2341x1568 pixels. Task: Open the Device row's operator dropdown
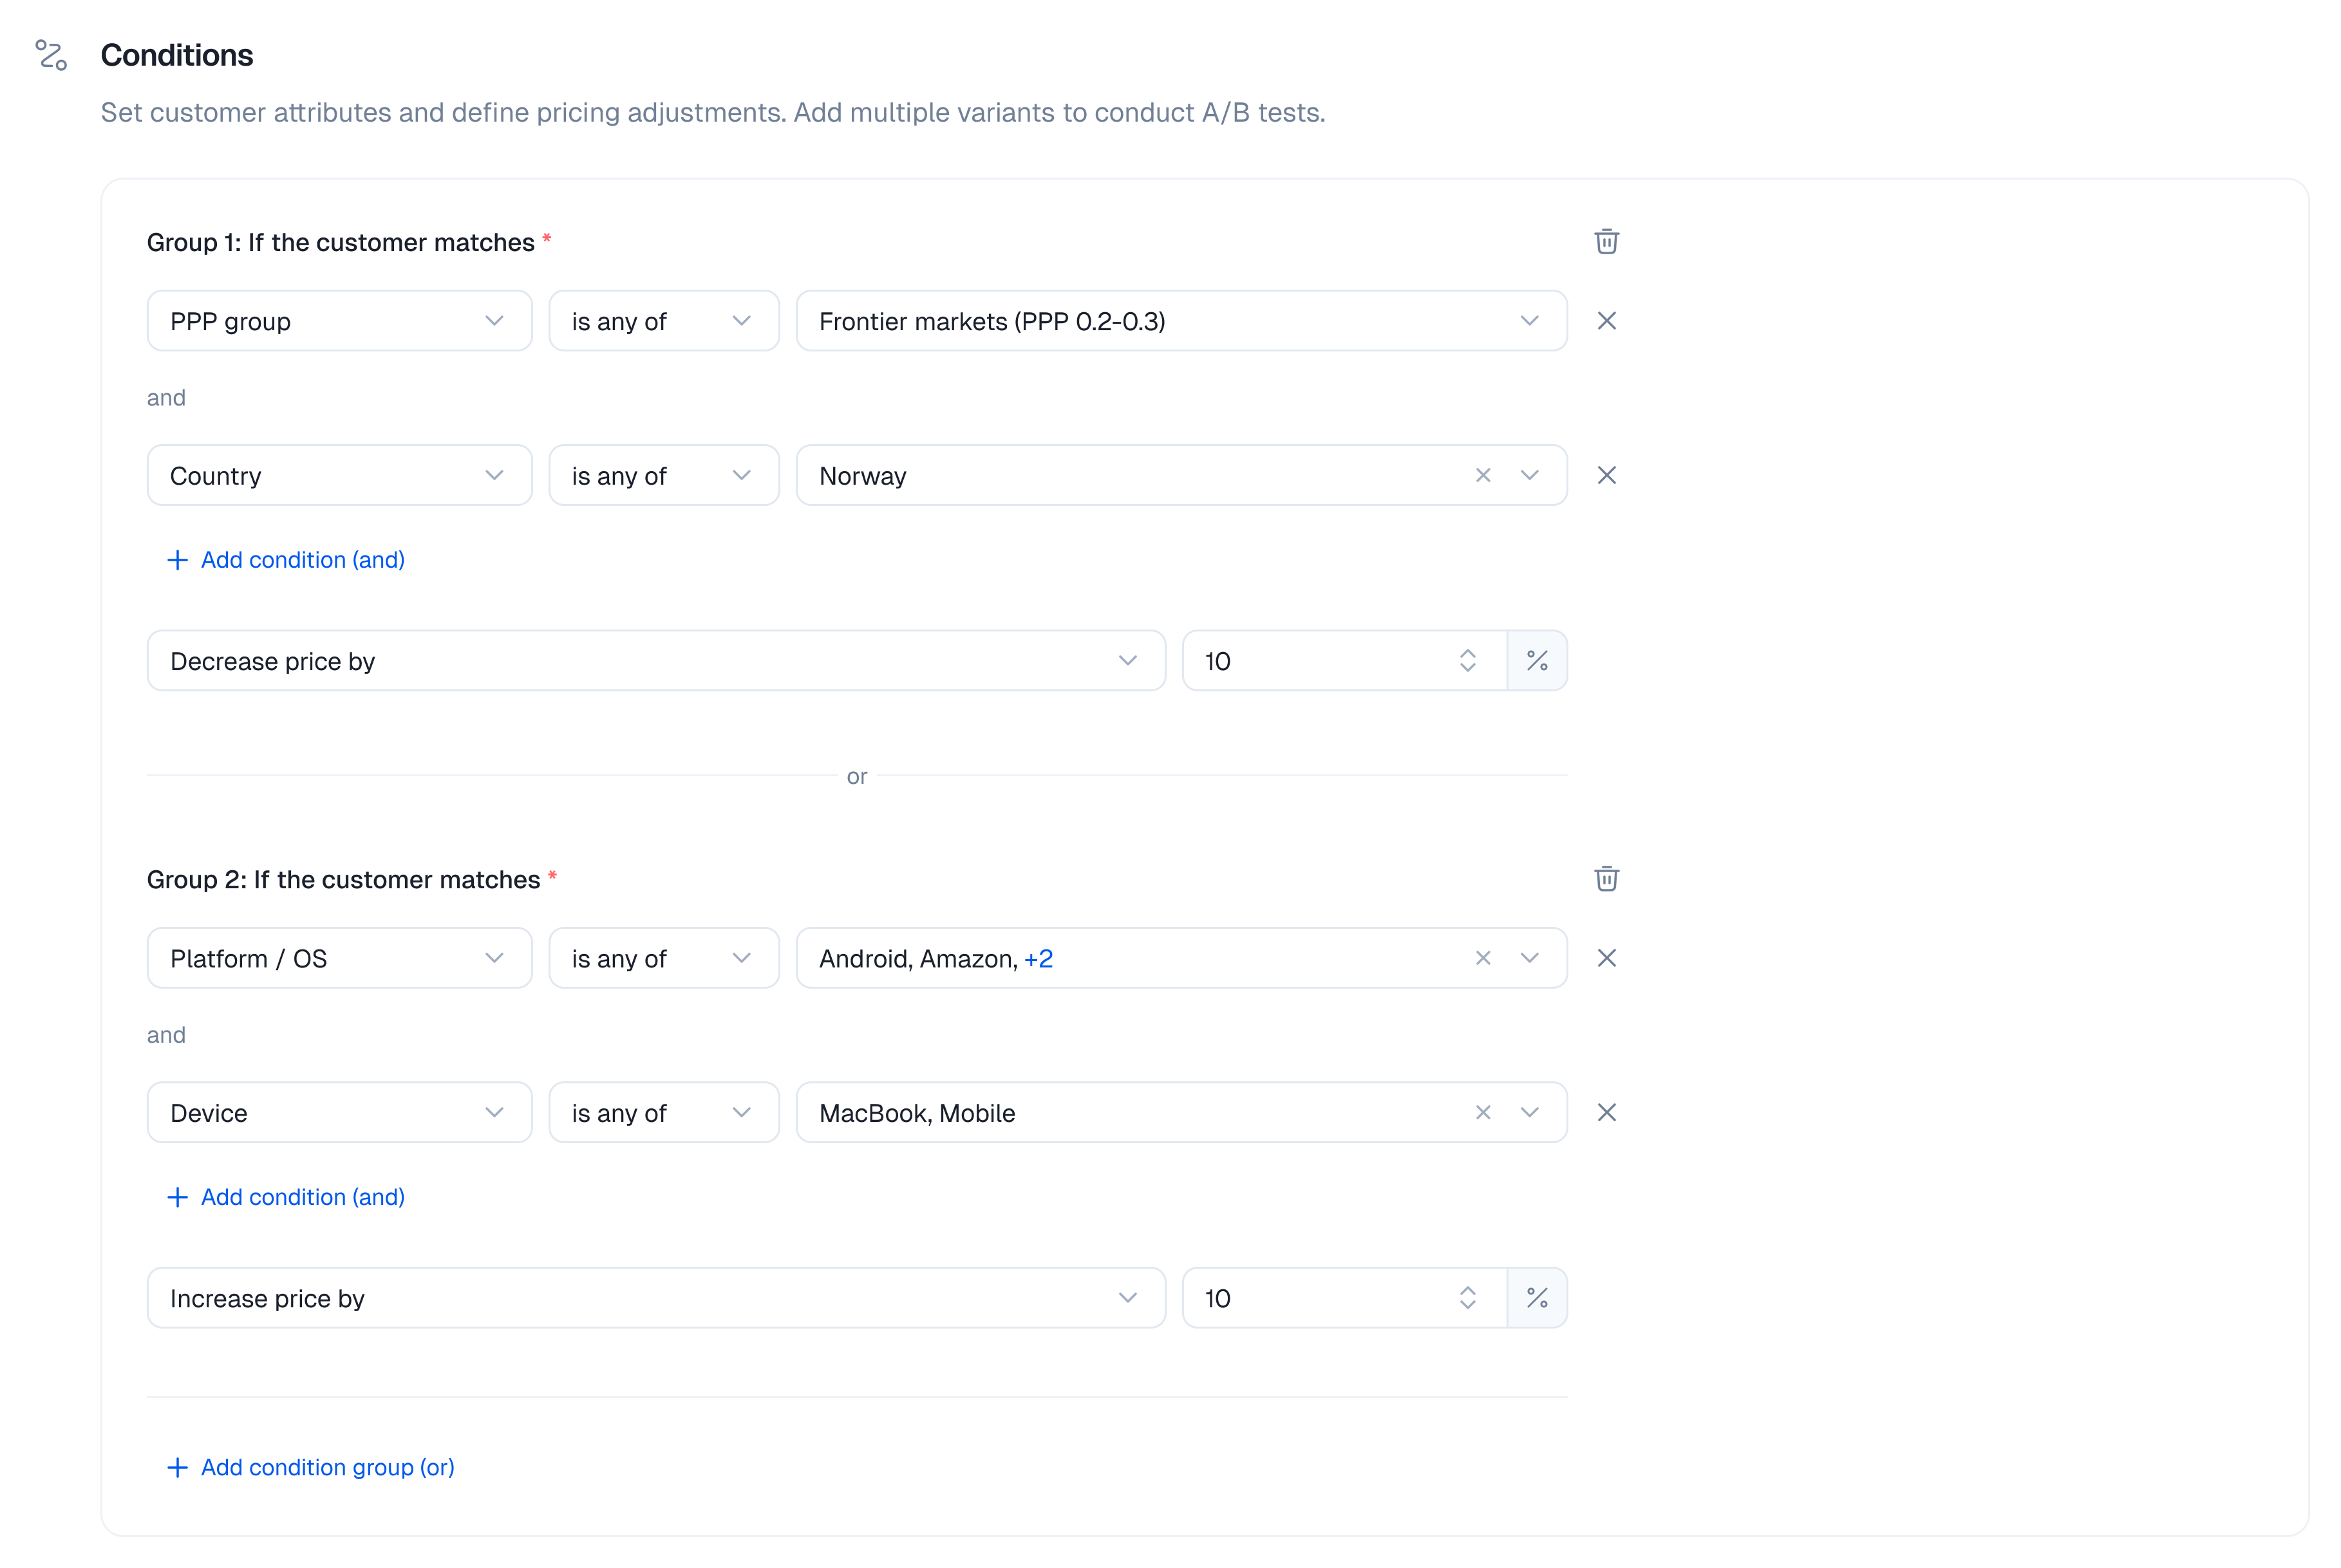(663, 1113)
